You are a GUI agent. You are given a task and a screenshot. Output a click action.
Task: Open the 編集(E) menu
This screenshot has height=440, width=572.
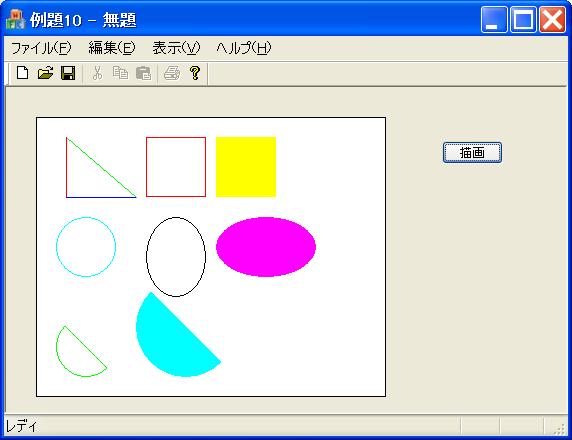[112, 48]
